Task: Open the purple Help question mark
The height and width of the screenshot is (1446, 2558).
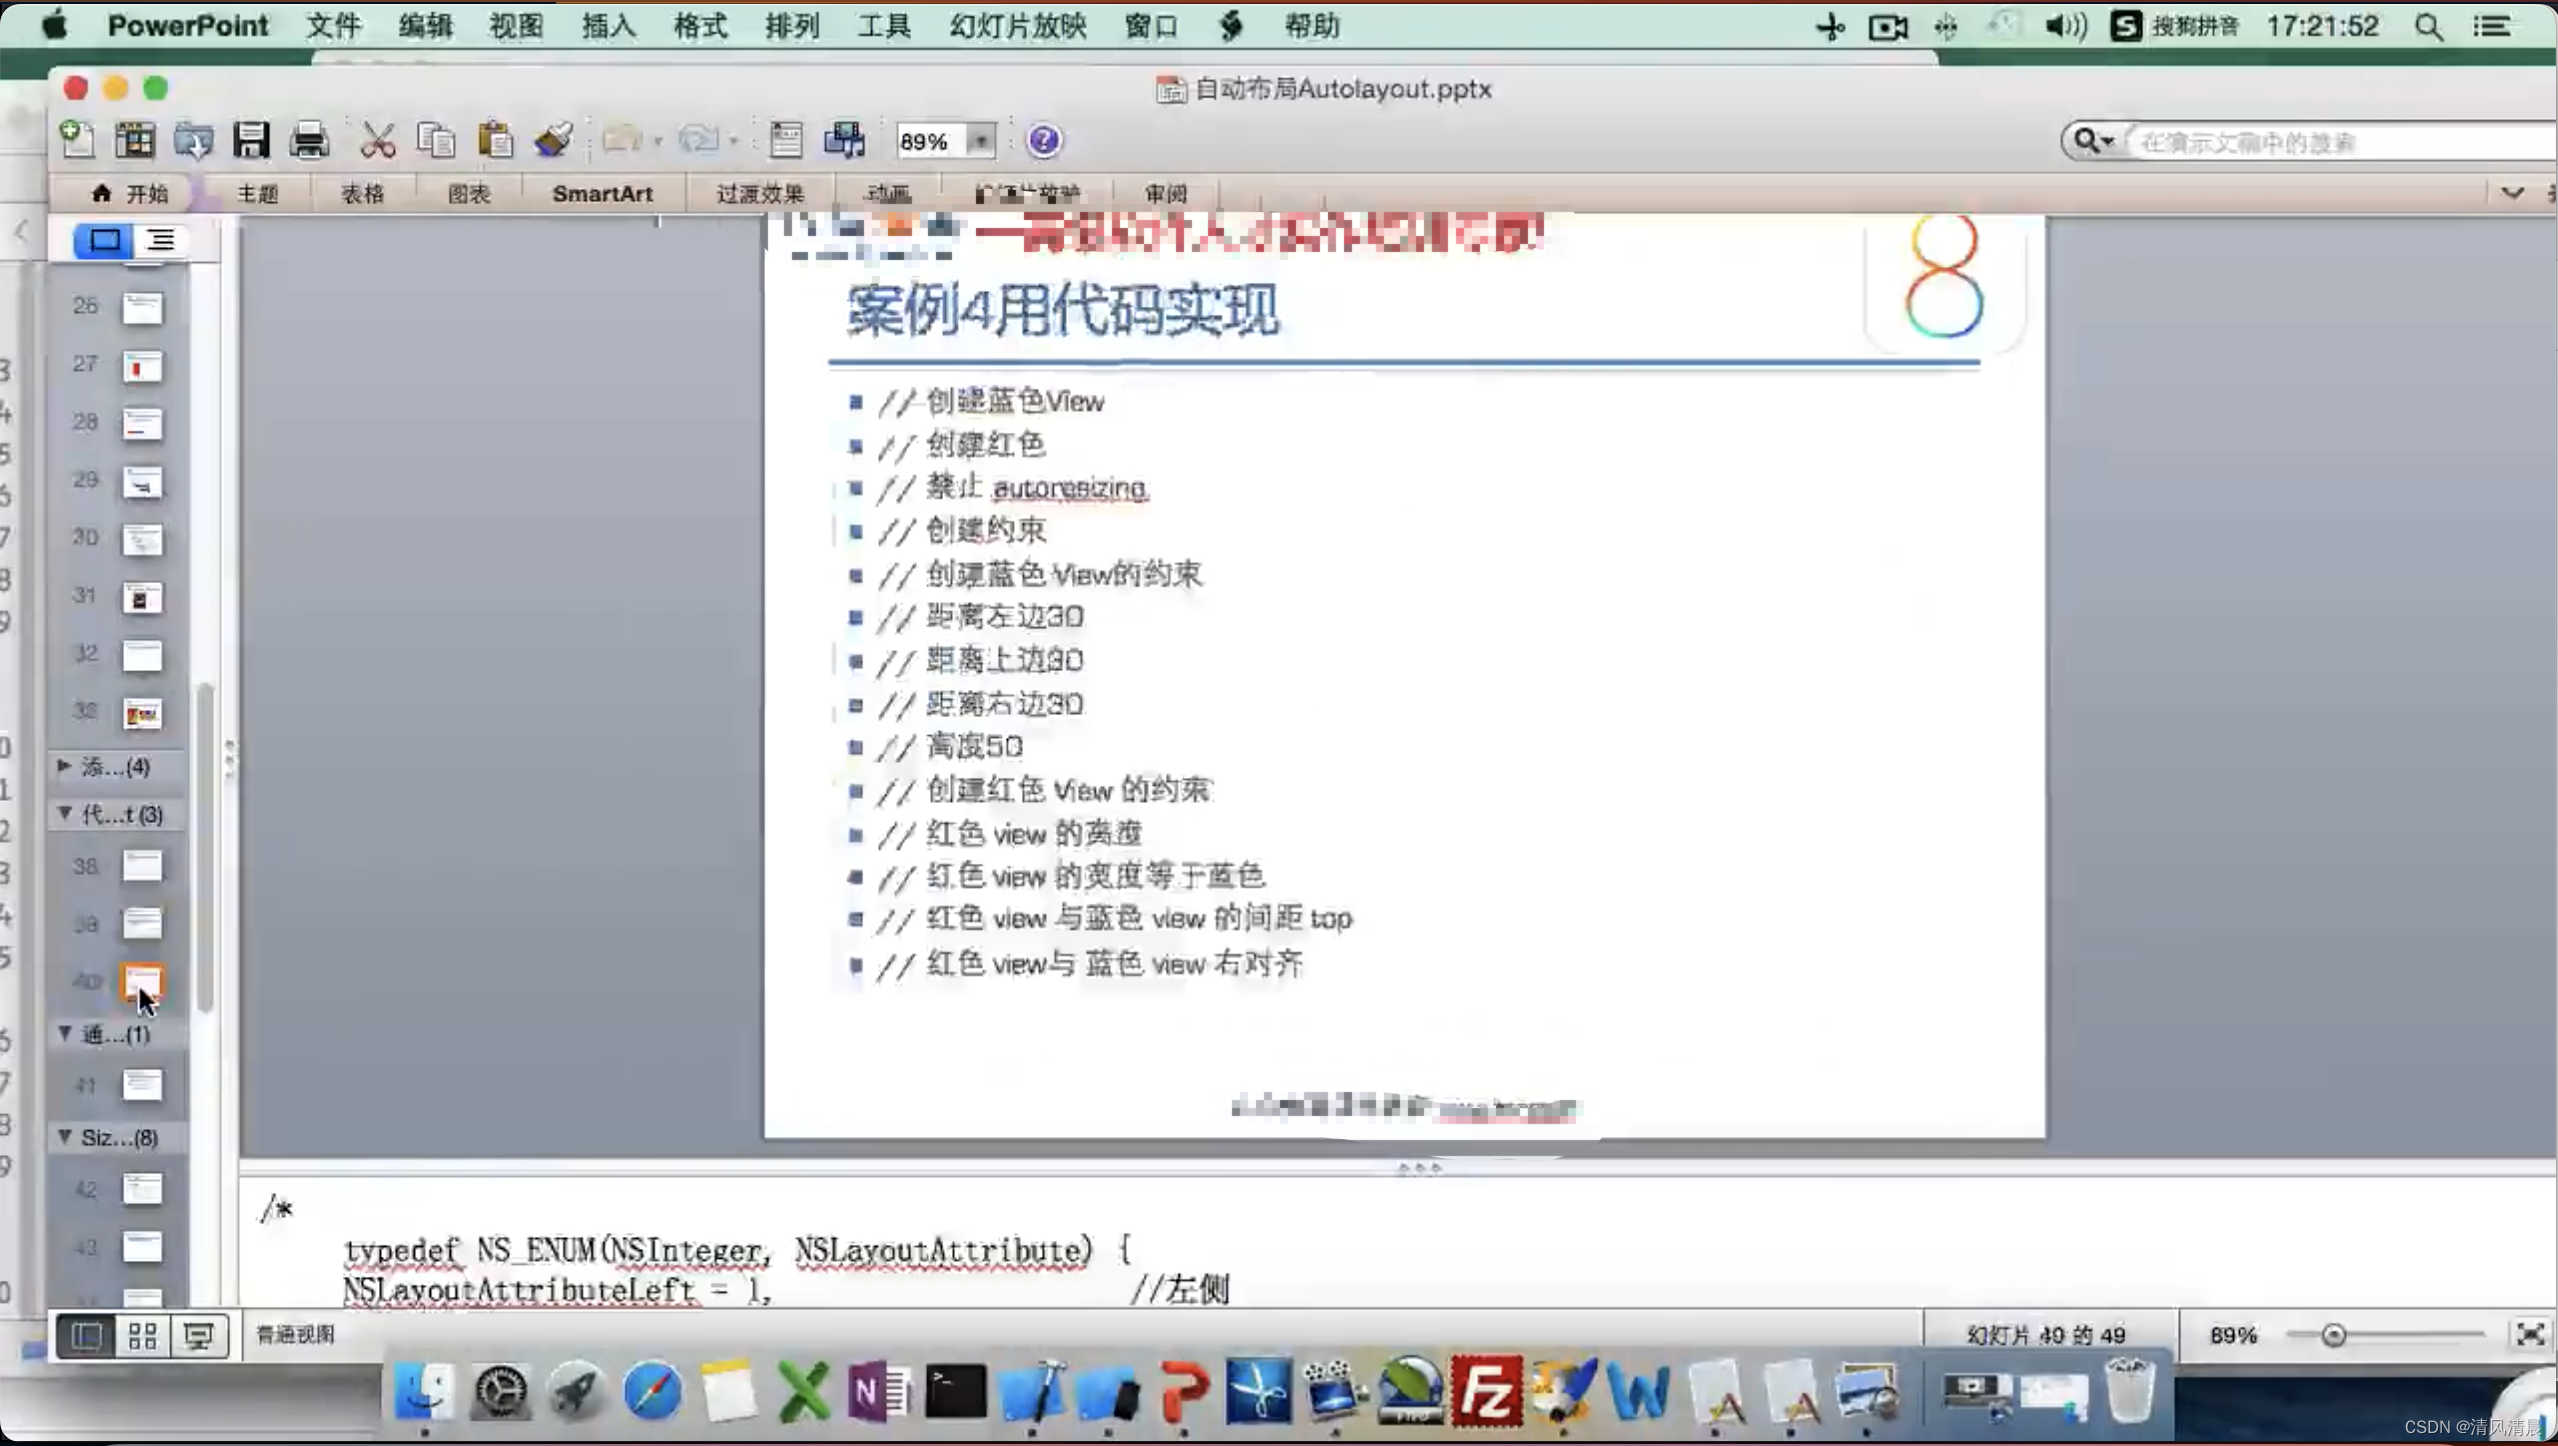Action: click(1043, 140)
